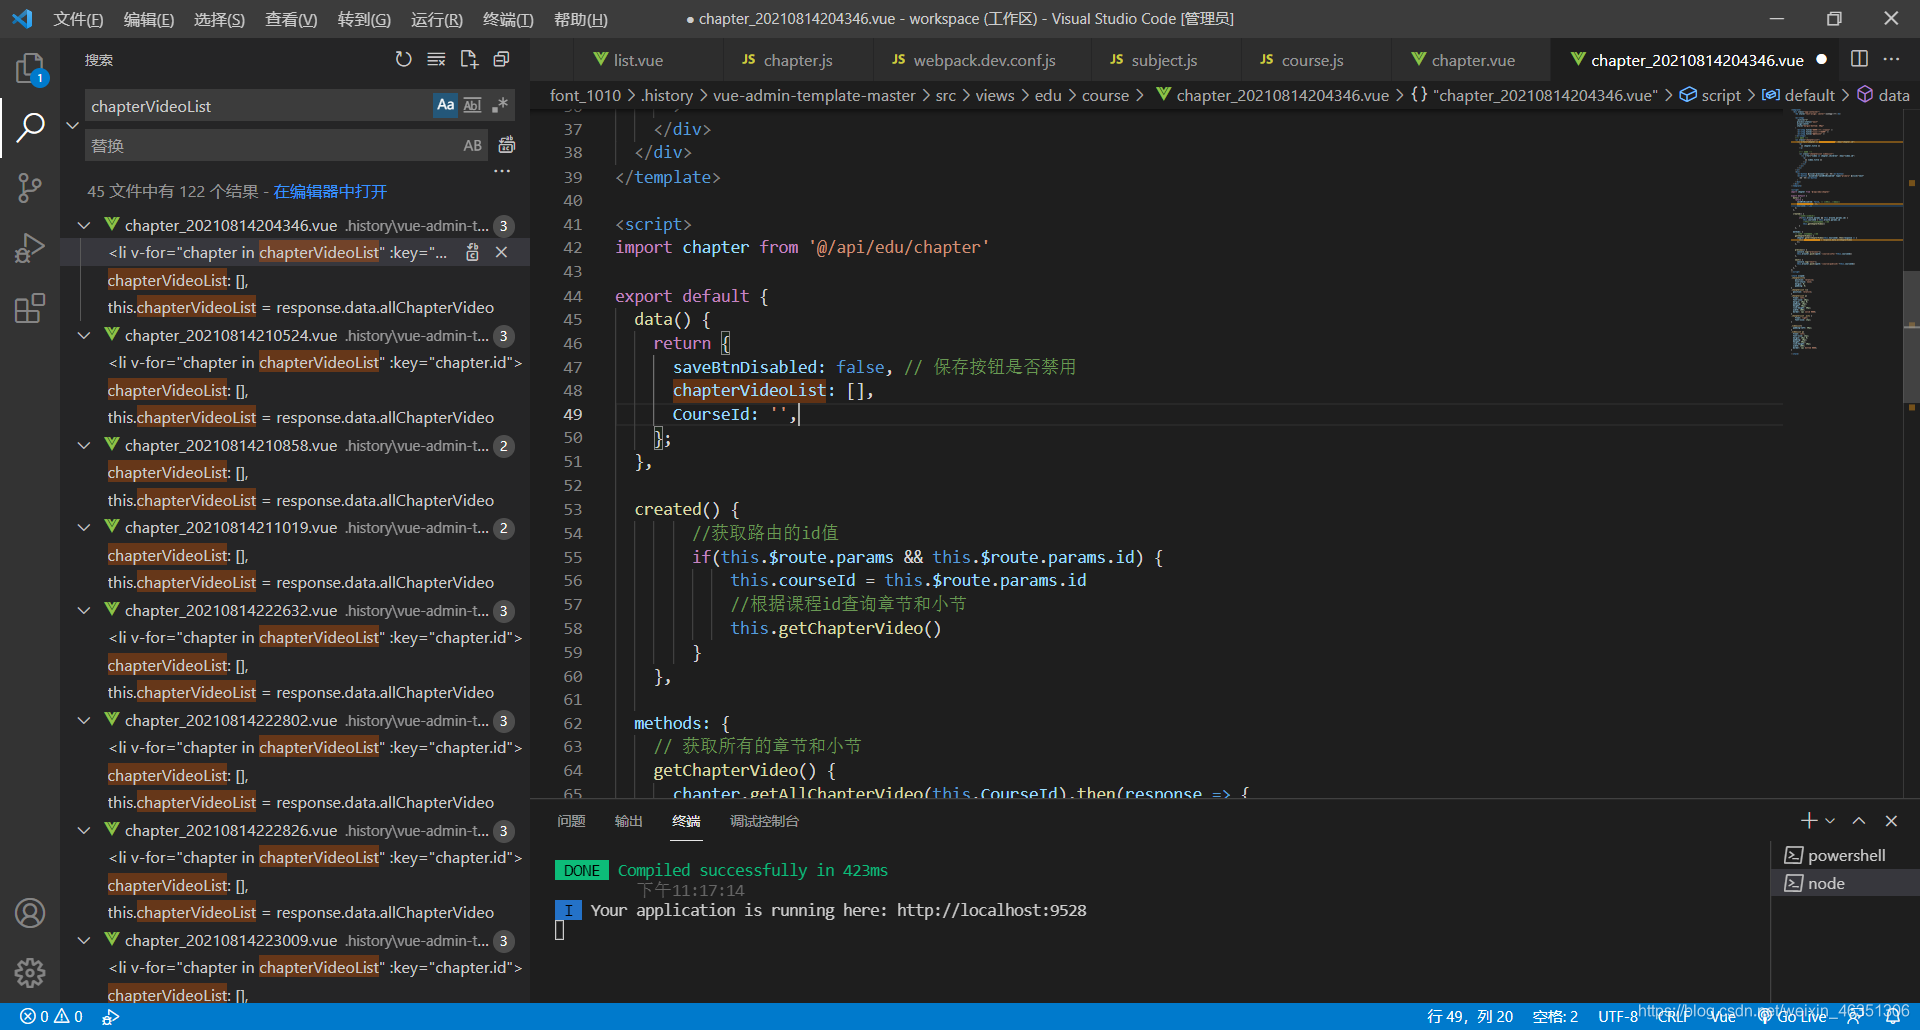Collapse chapter_20210814211019.vue search results

(85, 528)
